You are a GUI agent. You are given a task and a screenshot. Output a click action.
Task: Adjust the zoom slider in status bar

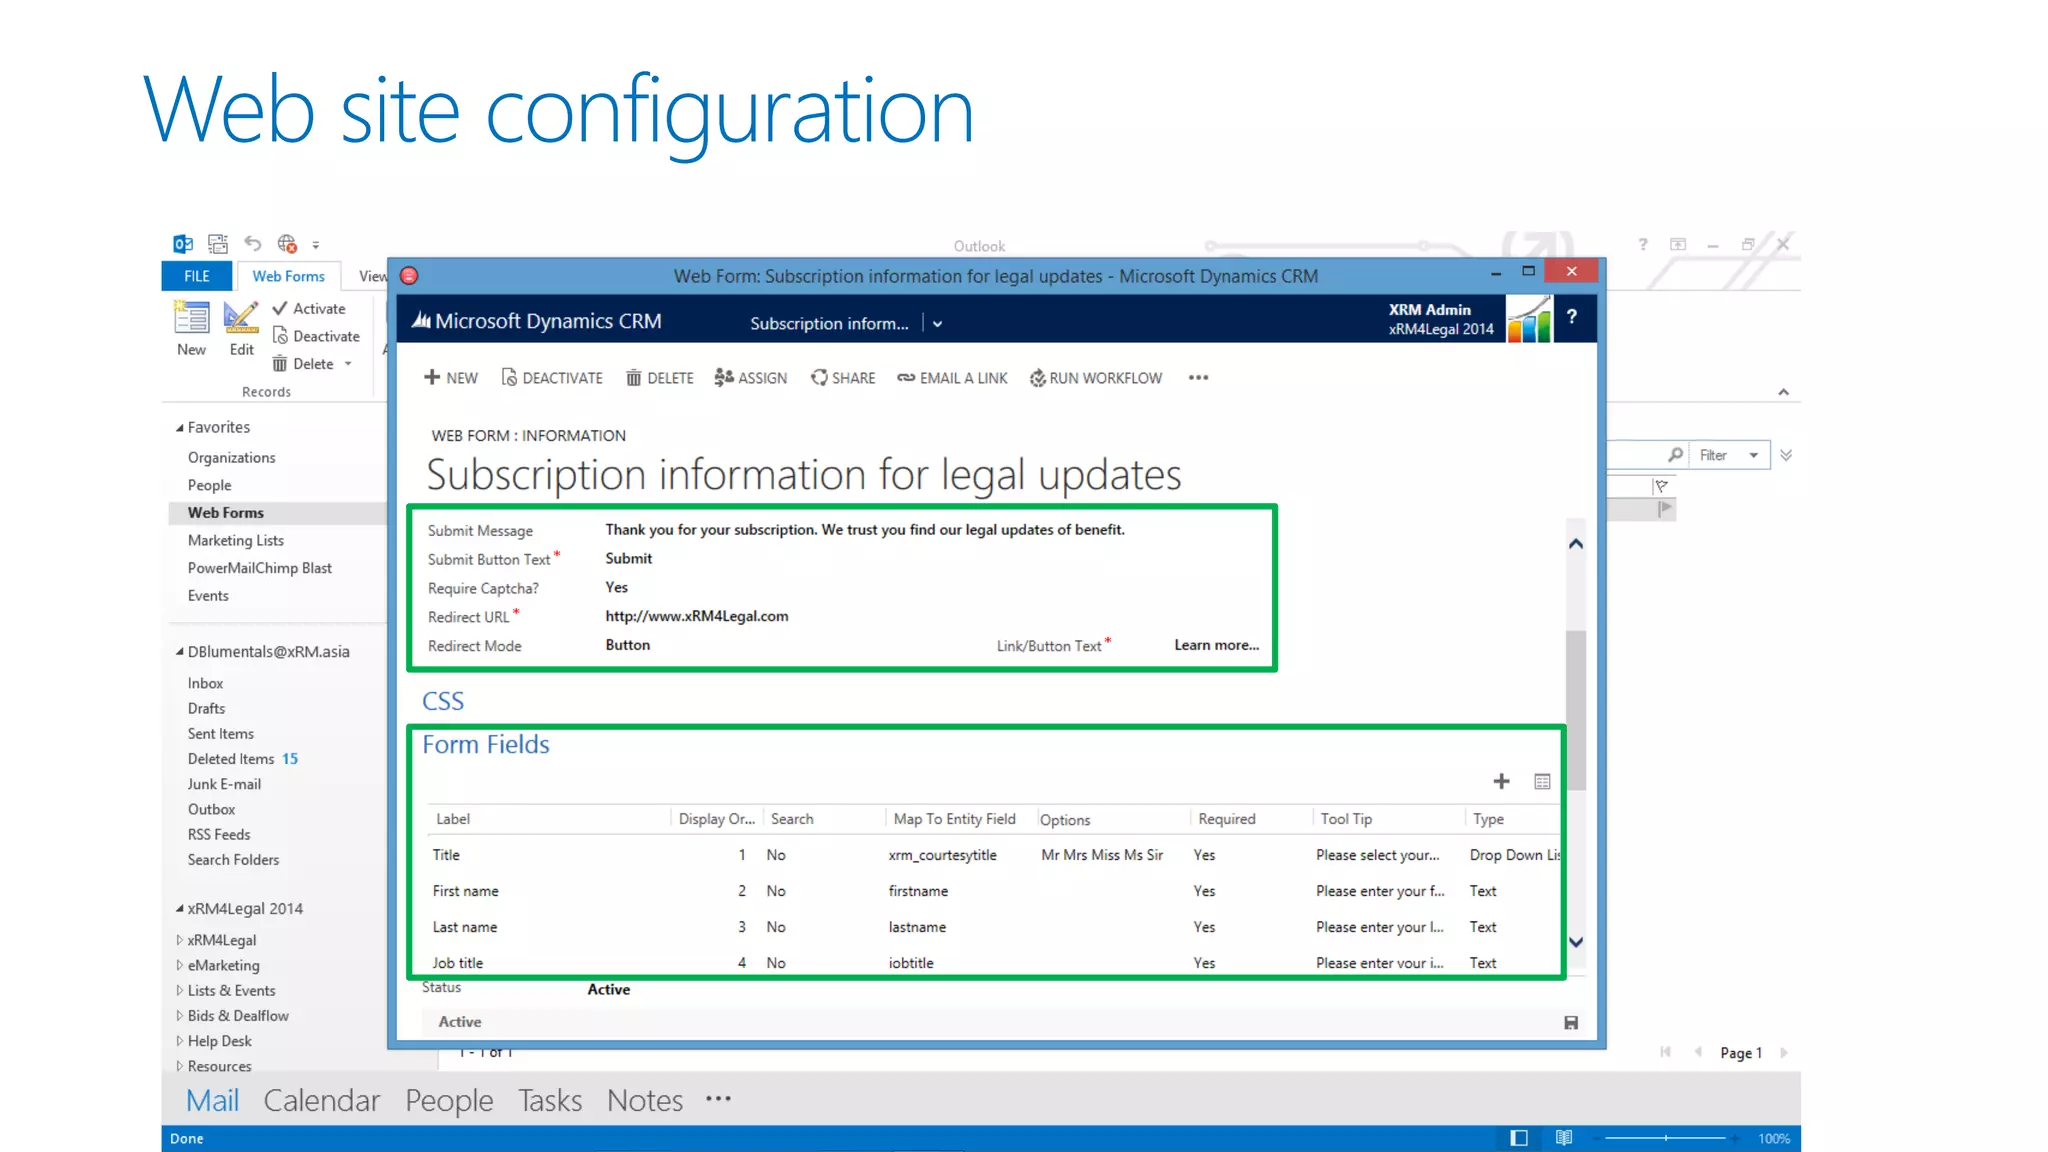point(1666,1138)
